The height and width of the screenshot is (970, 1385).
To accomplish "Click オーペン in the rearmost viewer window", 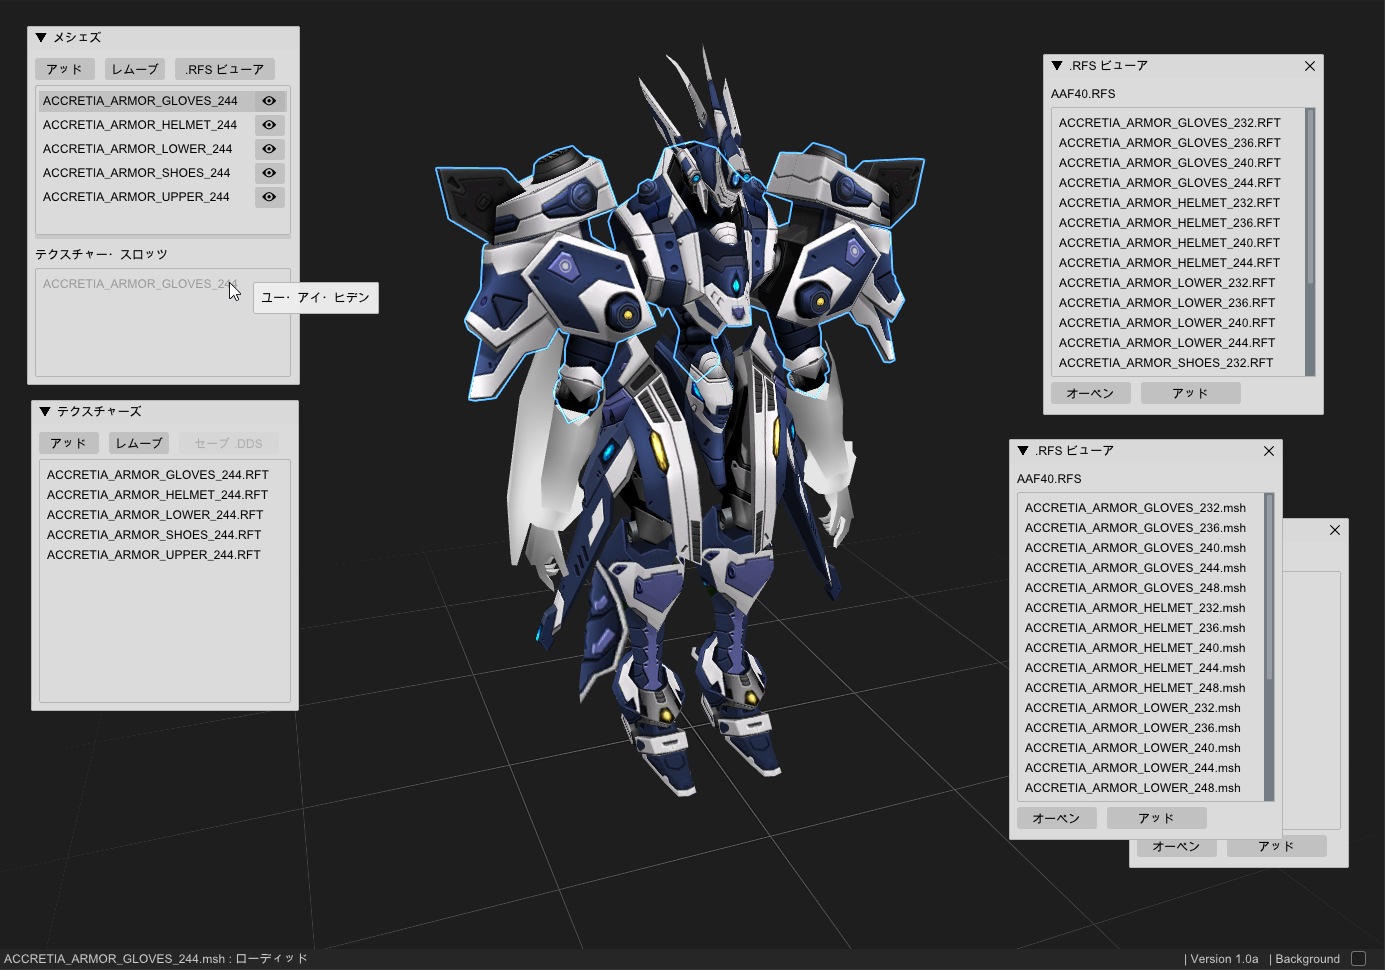I will 1176,848.
